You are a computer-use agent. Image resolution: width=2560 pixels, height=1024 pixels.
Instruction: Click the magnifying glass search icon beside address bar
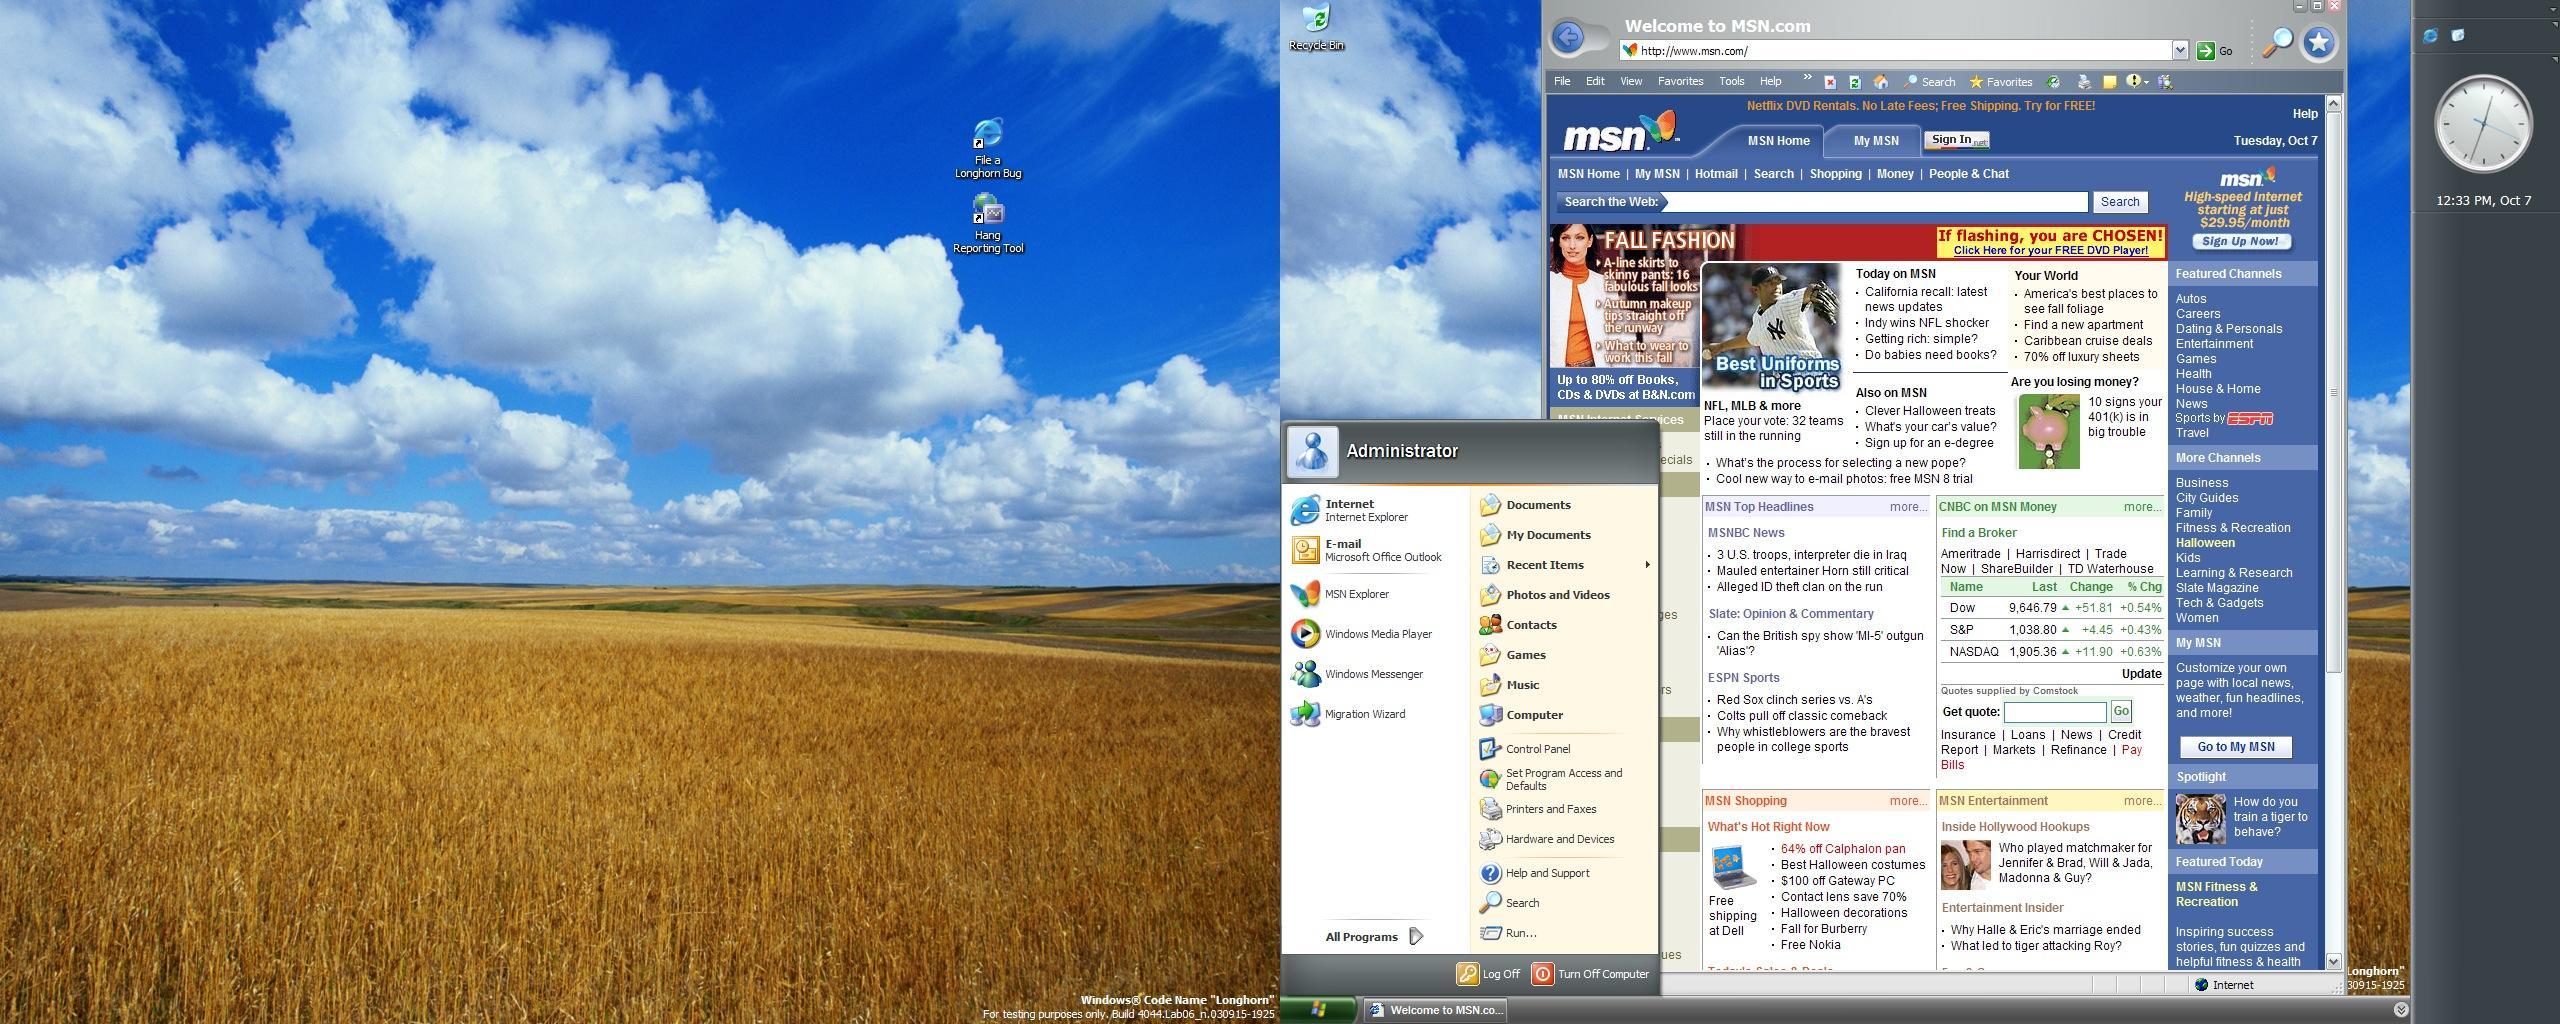click(2277, 43)
